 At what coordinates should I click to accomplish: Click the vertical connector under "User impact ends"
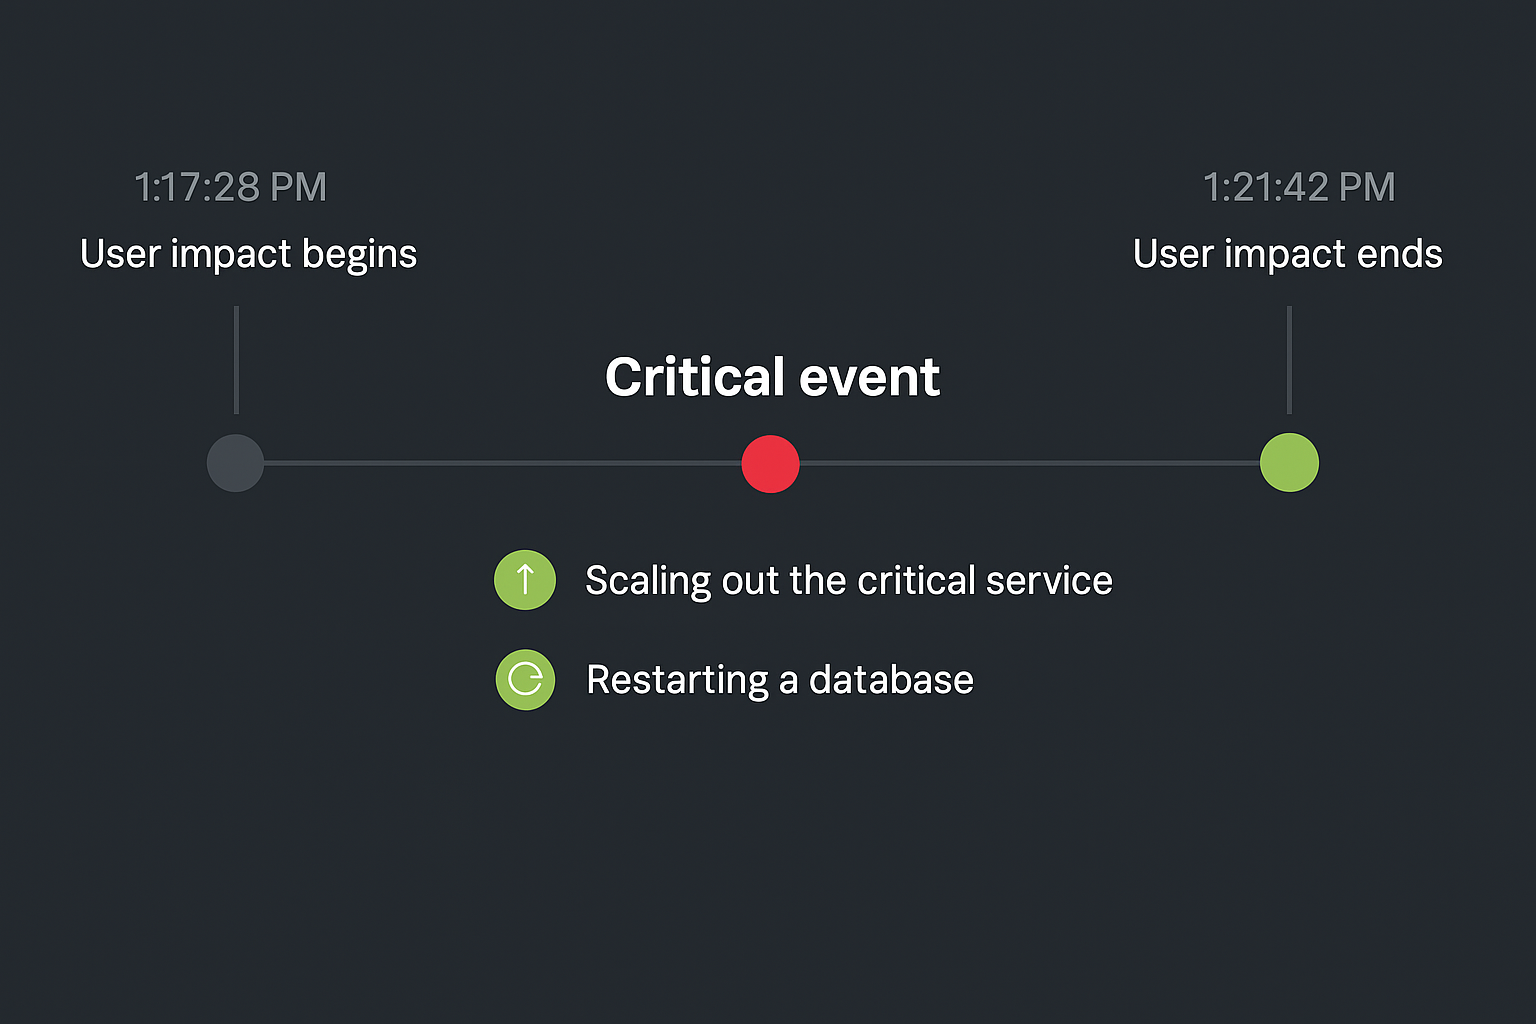click(1289, 360)
